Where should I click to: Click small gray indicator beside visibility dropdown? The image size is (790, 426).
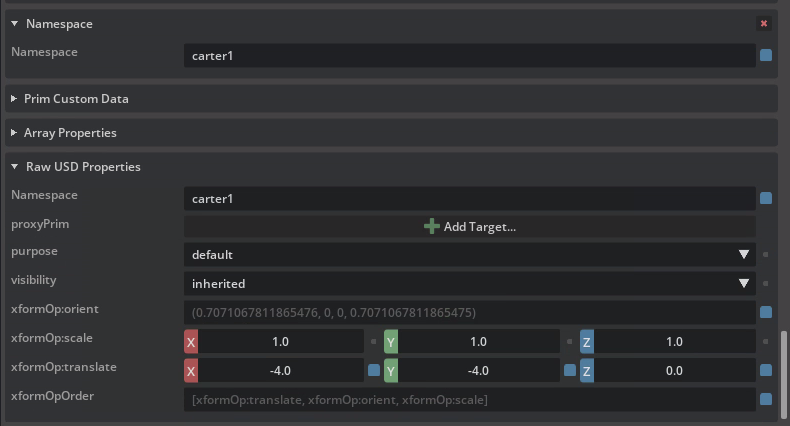(766, 283)
